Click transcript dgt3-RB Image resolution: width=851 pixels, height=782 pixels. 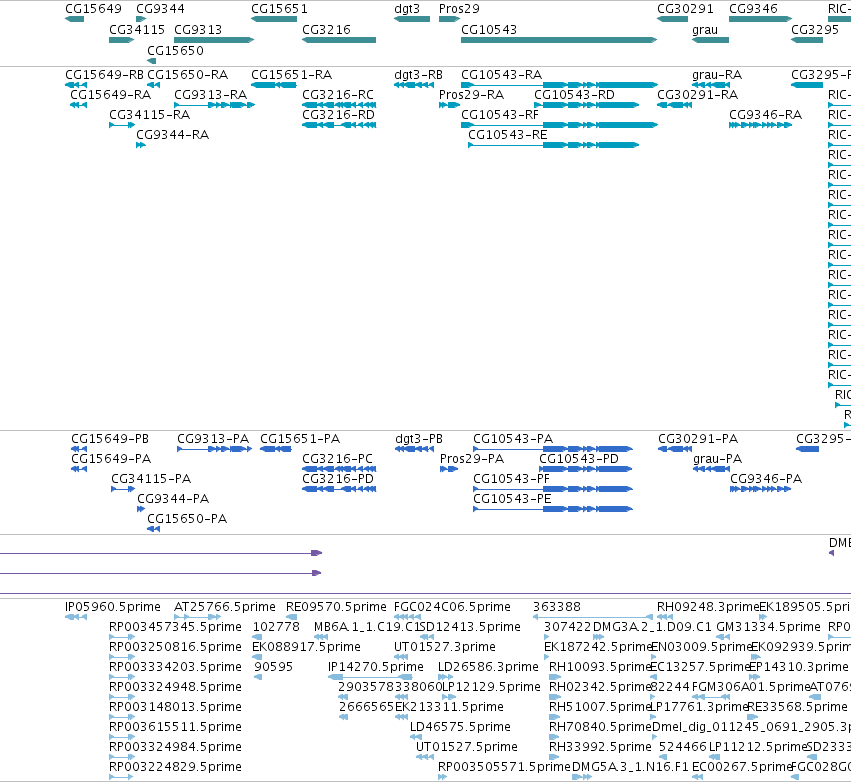pyautogui.click(x=414, y=85)
